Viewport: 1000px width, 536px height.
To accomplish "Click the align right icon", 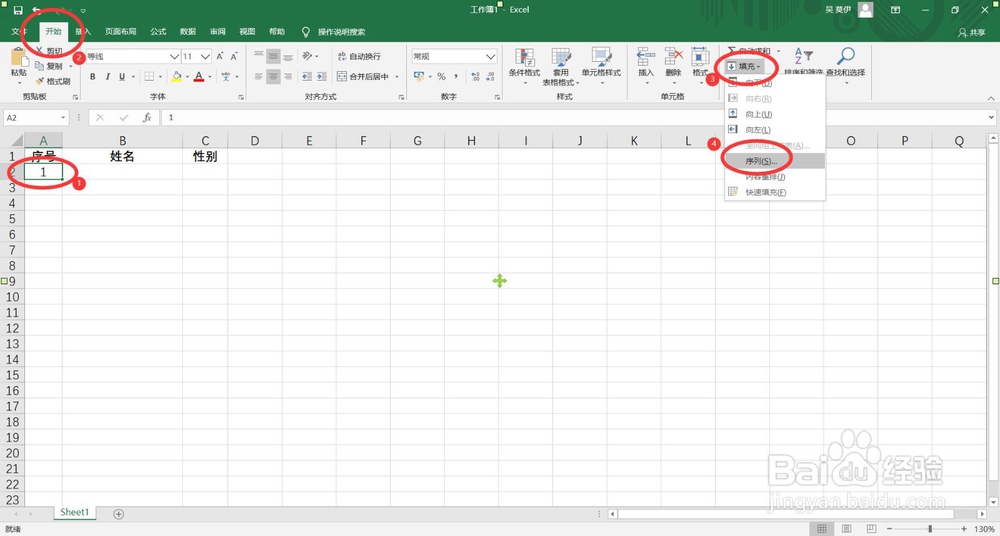I will coord(288,77).
